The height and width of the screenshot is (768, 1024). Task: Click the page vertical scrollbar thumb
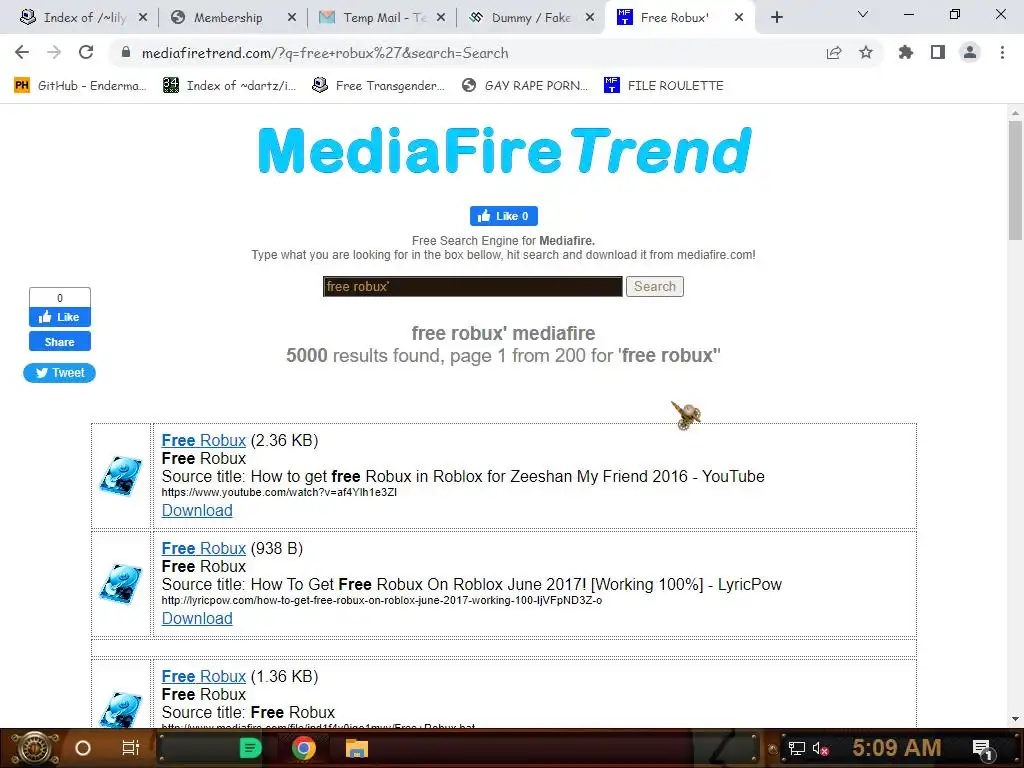[x=1016, y=180]
